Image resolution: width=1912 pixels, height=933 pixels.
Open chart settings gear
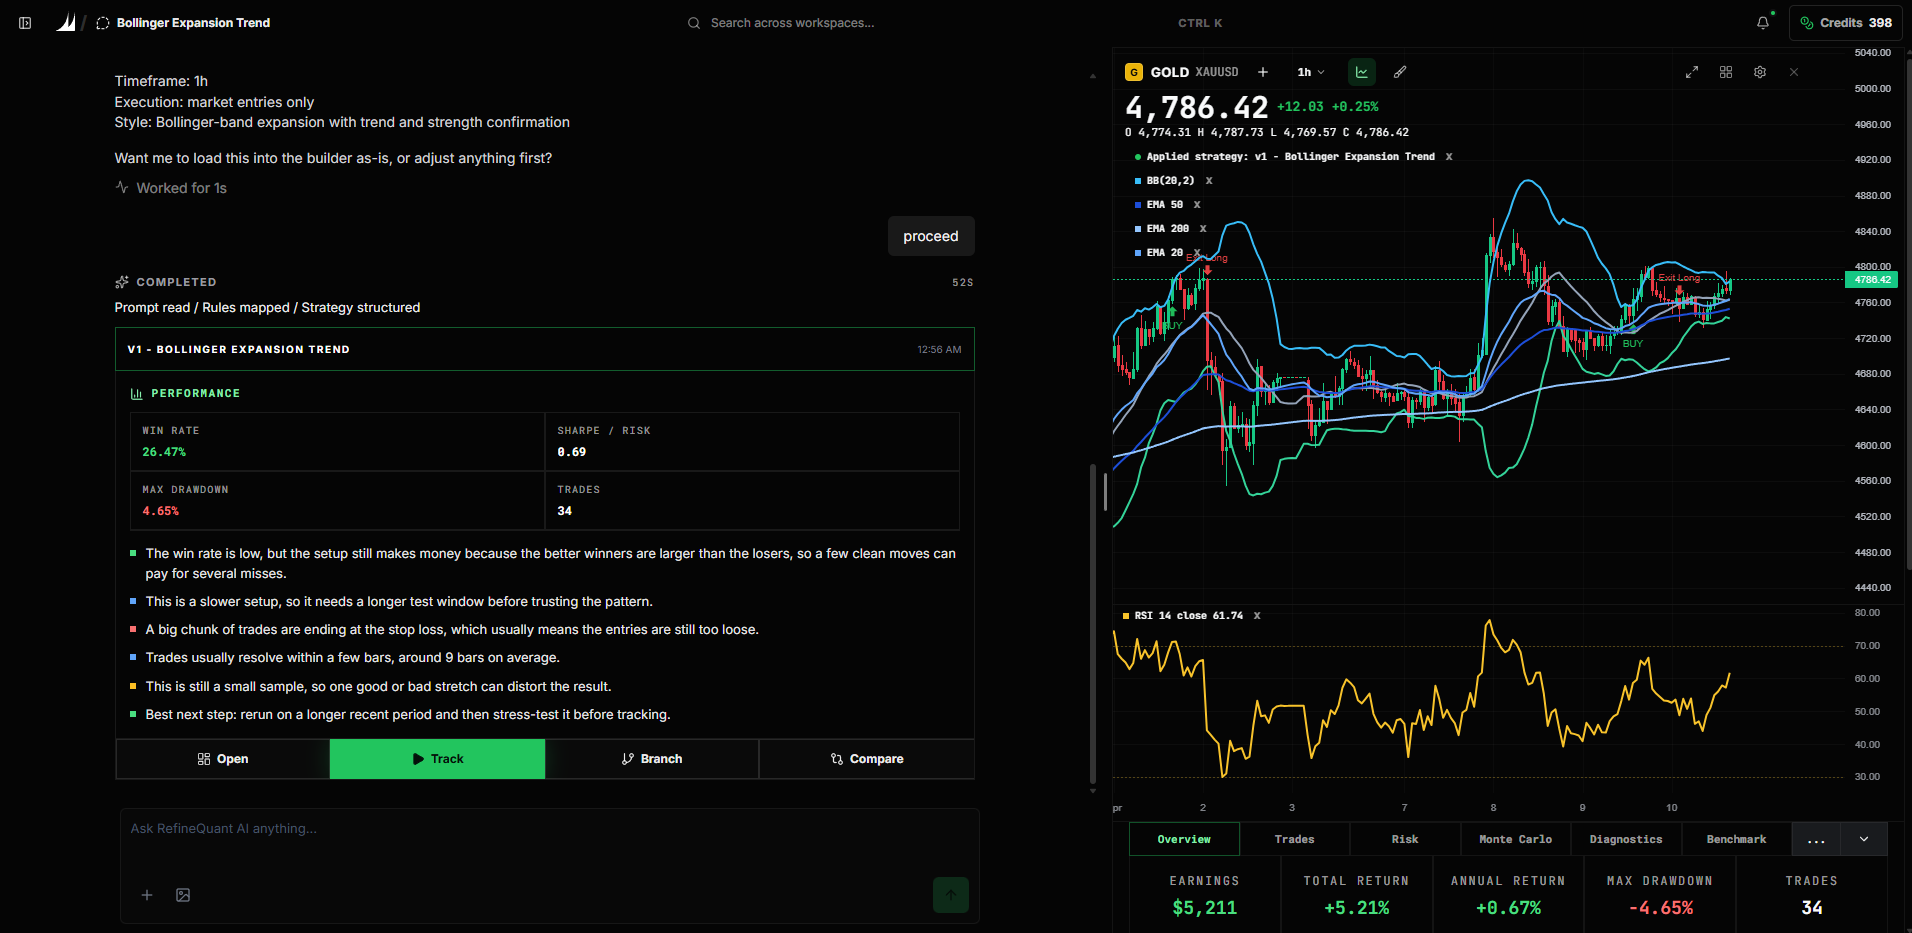1760,72
